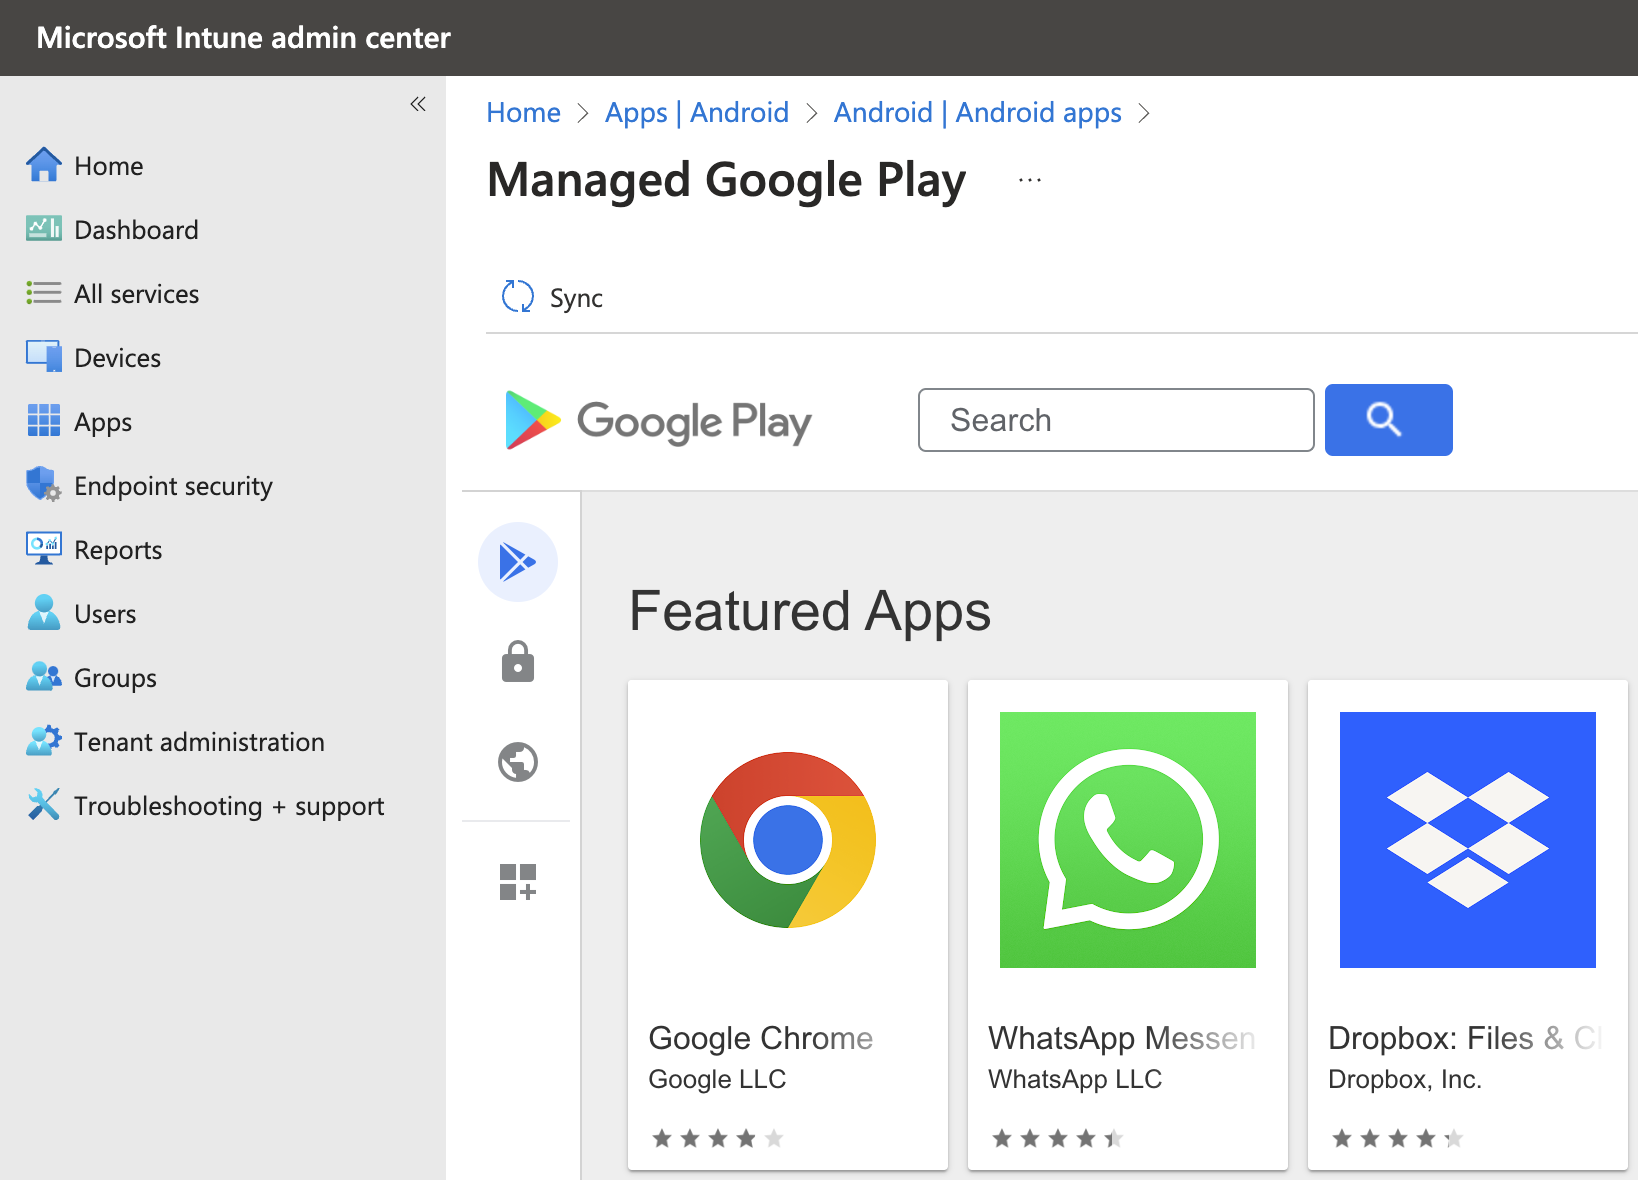Select All services in the sidebar
1638x1180 pixels.
pos(137,294)
